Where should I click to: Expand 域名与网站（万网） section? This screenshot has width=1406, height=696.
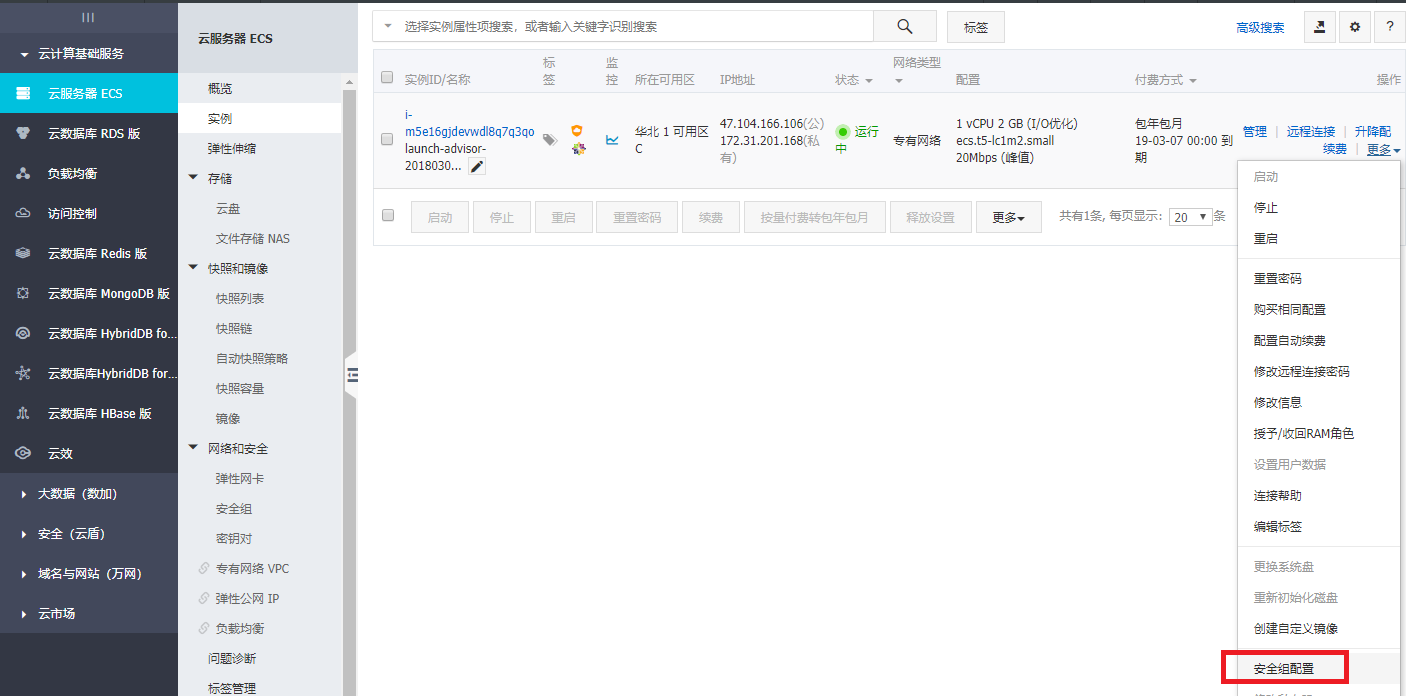[x=24, y=574]
